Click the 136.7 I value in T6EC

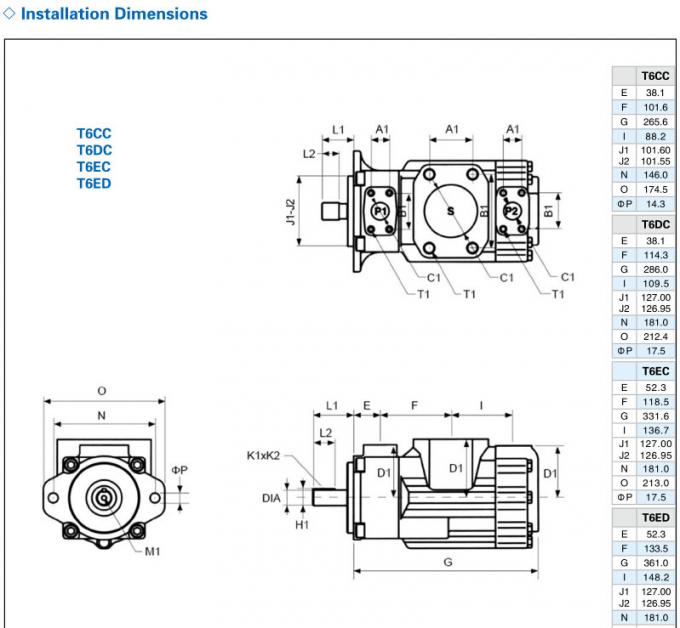tap(655, 431)
